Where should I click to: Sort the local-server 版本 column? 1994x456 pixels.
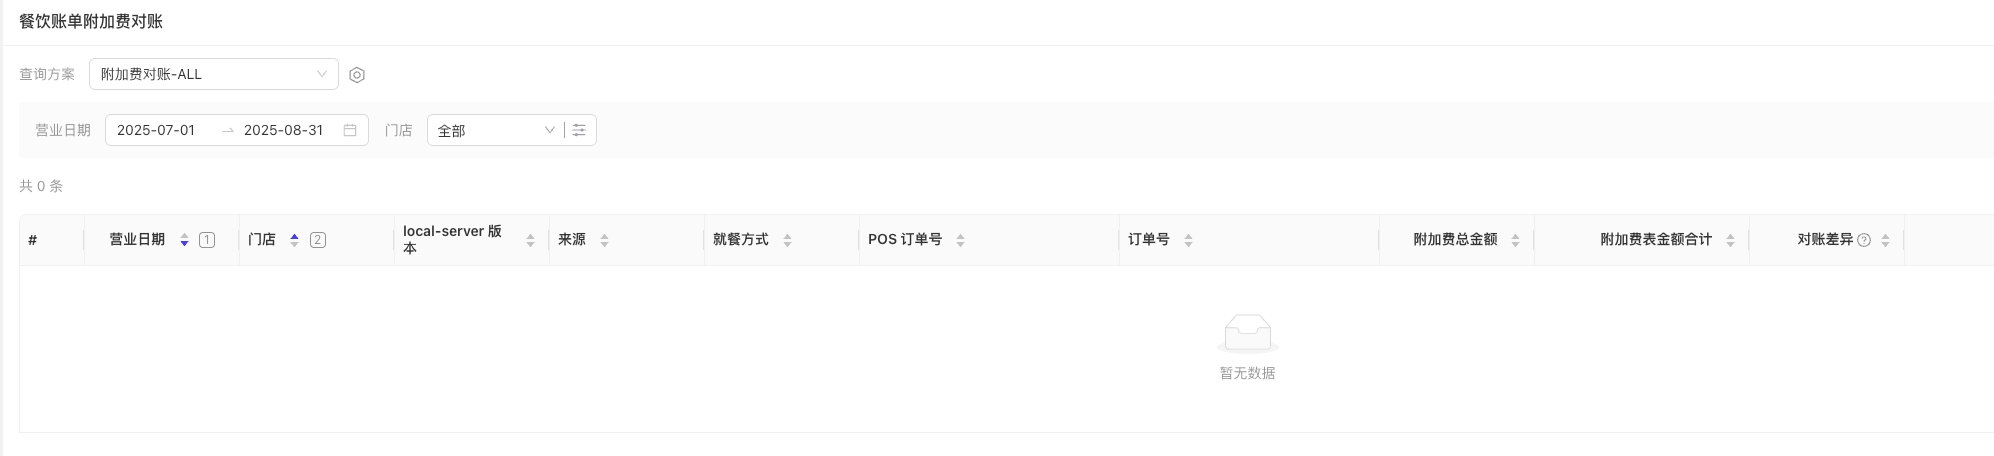pyautogui.click(x=530, y=240)
